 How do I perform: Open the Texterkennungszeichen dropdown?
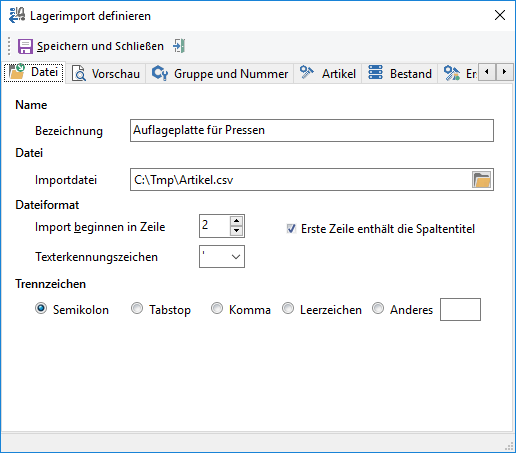(222, 257)
